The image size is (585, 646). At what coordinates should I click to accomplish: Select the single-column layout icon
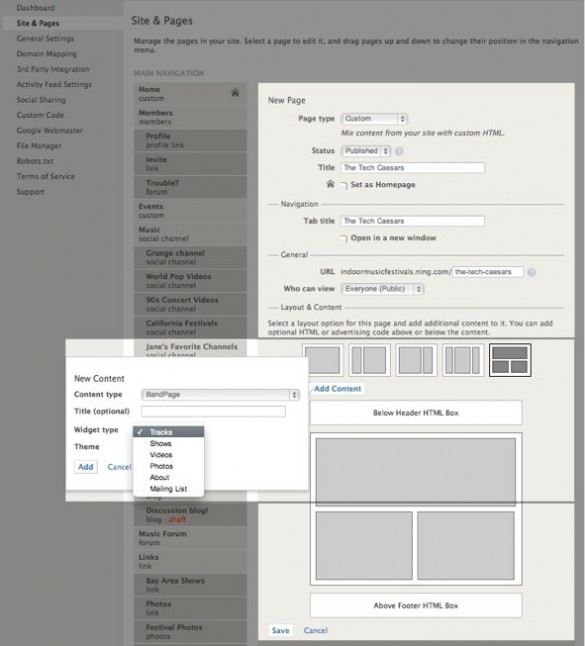point(323,360)
